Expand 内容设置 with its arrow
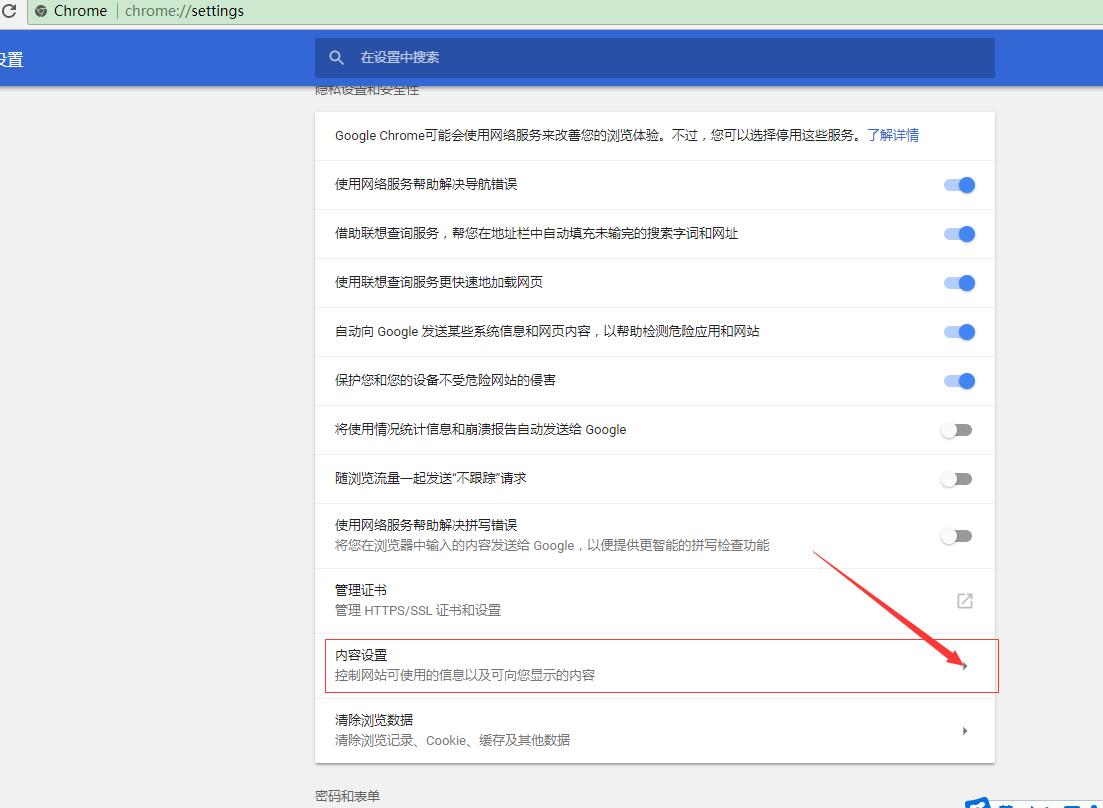This screenshot has height=808, width=1103. point(964,666)
